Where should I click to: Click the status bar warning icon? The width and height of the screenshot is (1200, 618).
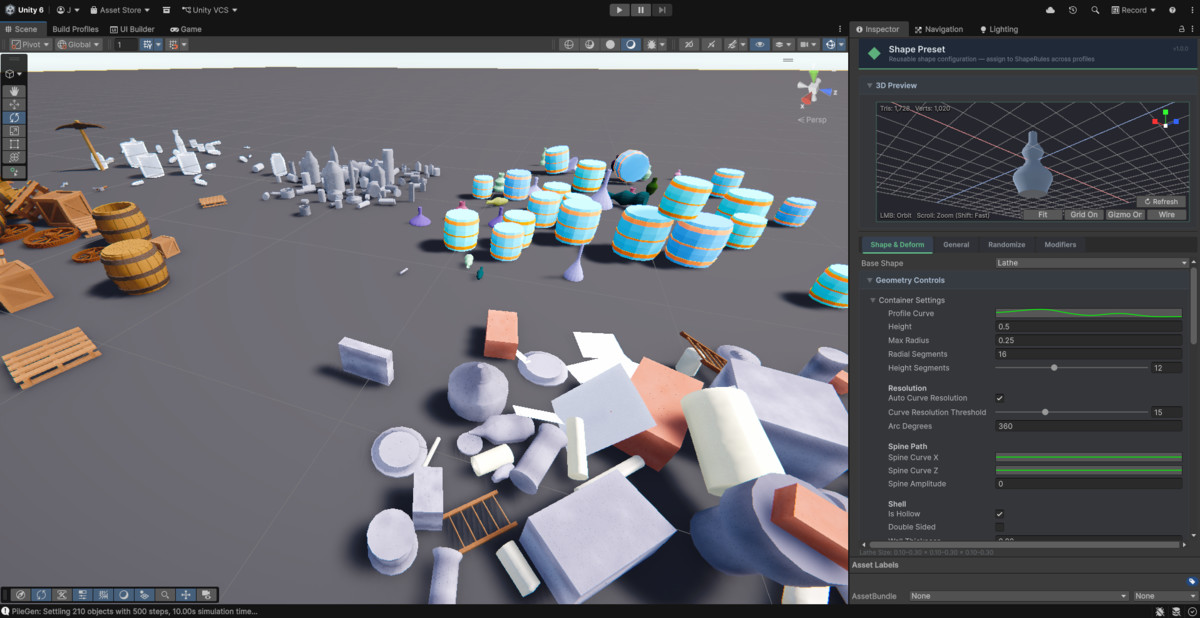click(5, 611)
